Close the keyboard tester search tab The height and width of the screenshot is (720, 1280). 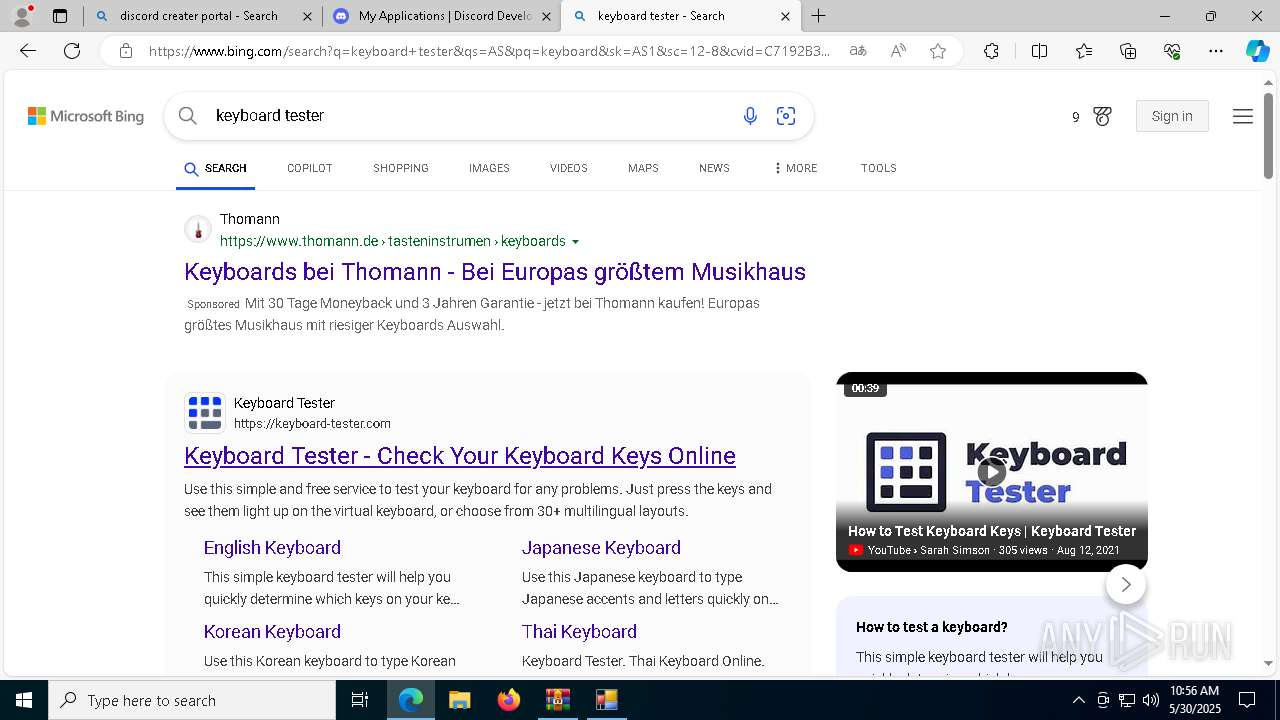[x=785, y=16]
